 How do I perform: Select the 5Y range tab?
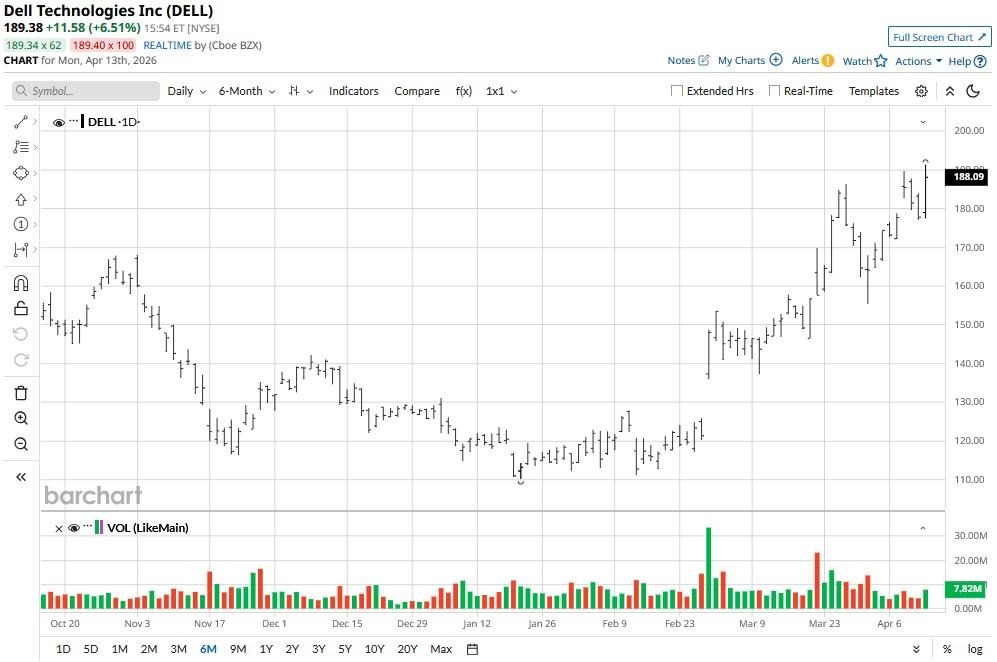[345, 649]
